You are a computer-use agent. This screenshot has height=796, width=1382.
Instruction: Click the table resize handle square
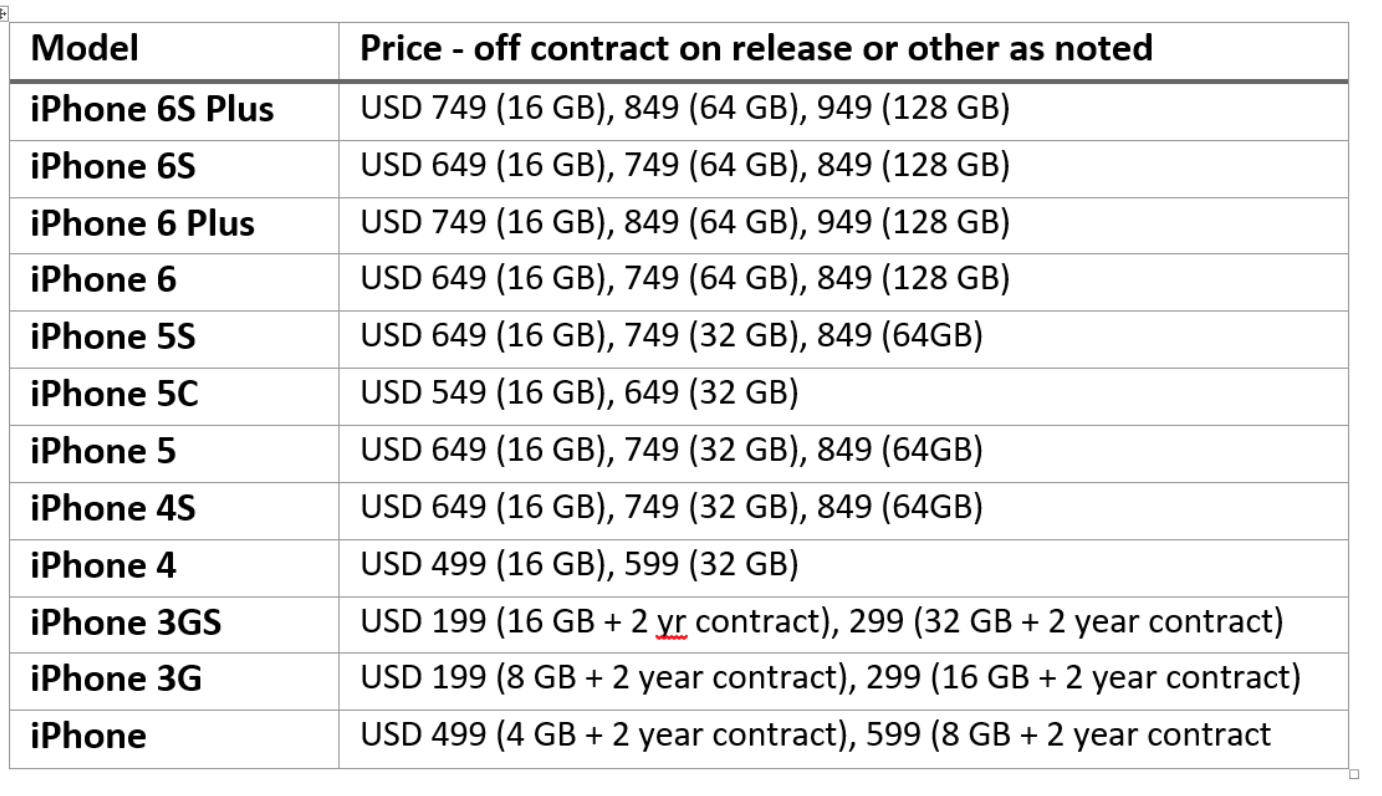point(1354,773)
